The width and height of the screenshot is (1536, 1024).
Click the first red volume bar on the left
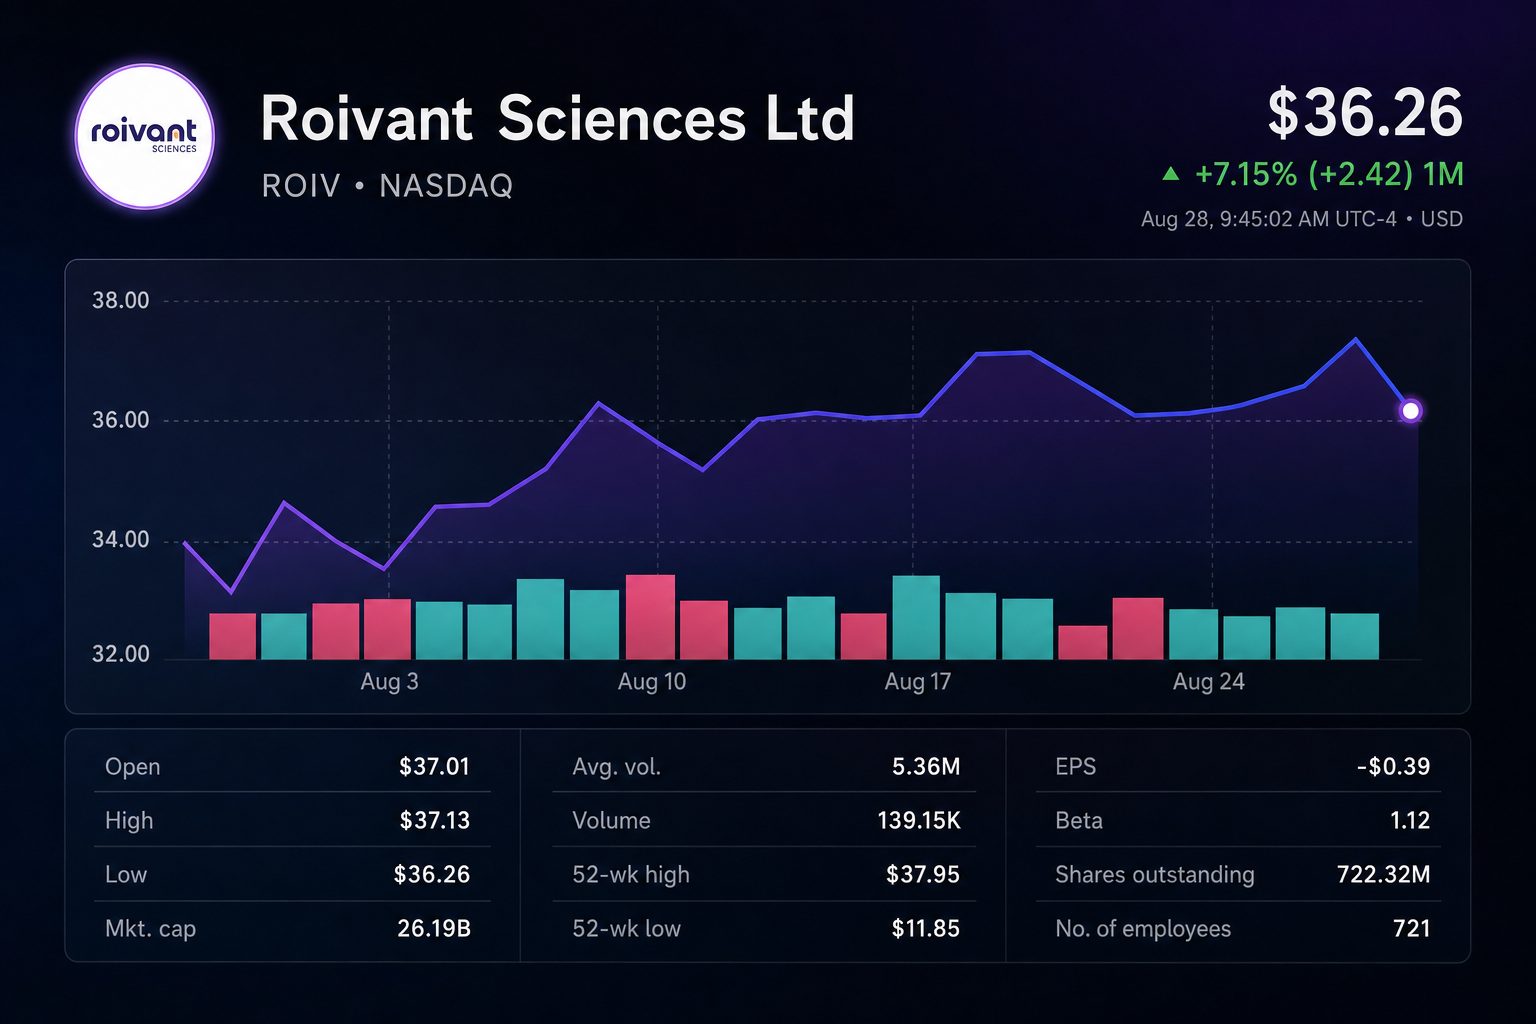pyautogui.click(x=233, y=636)
